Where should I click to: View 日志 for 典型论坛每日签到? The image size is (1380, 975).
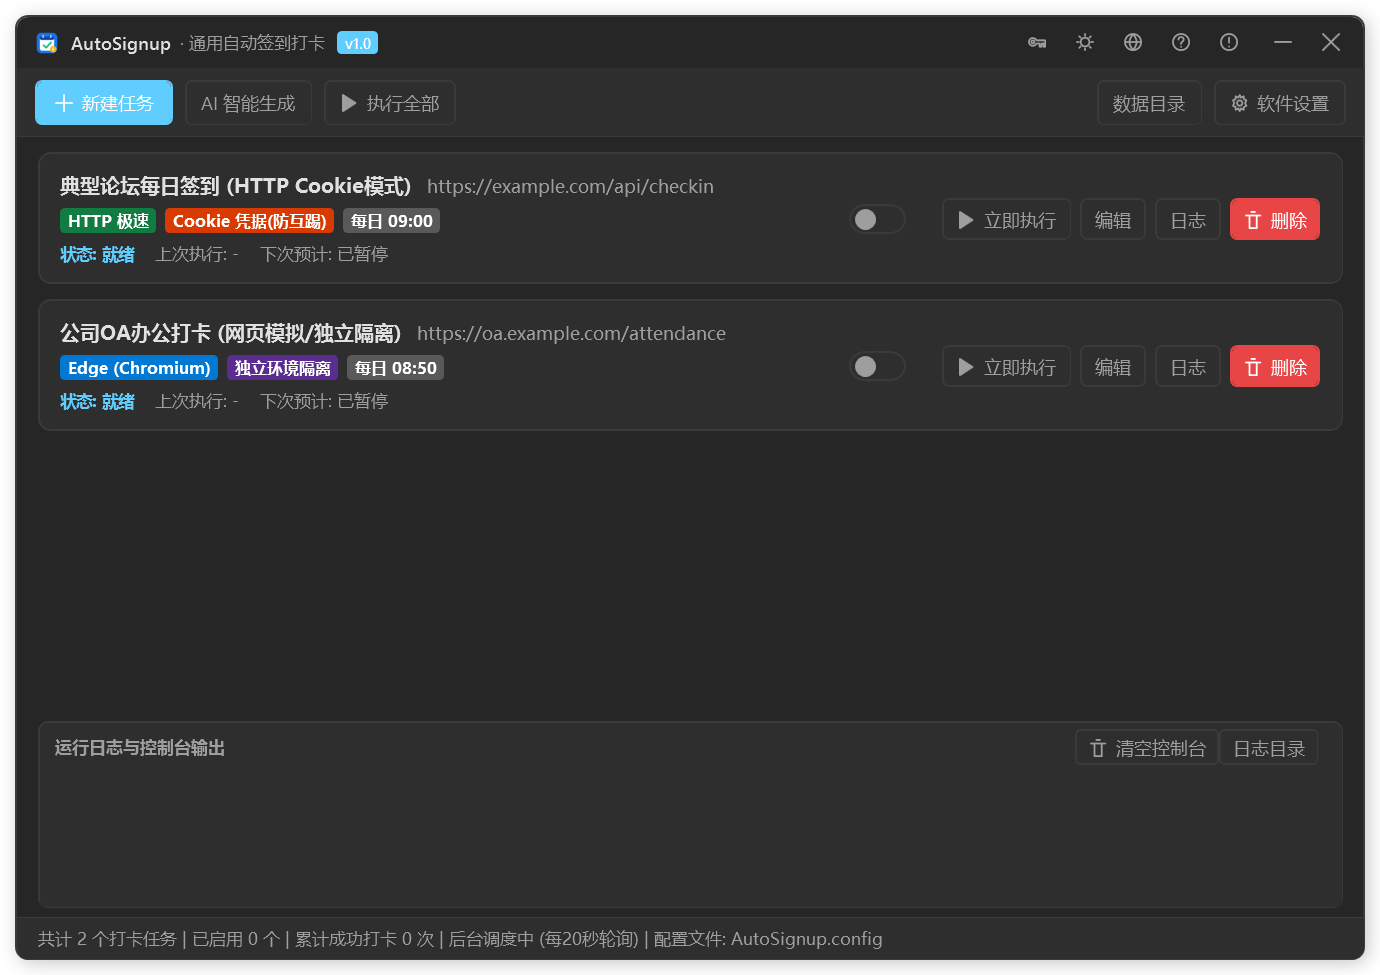pos(1188,220)
